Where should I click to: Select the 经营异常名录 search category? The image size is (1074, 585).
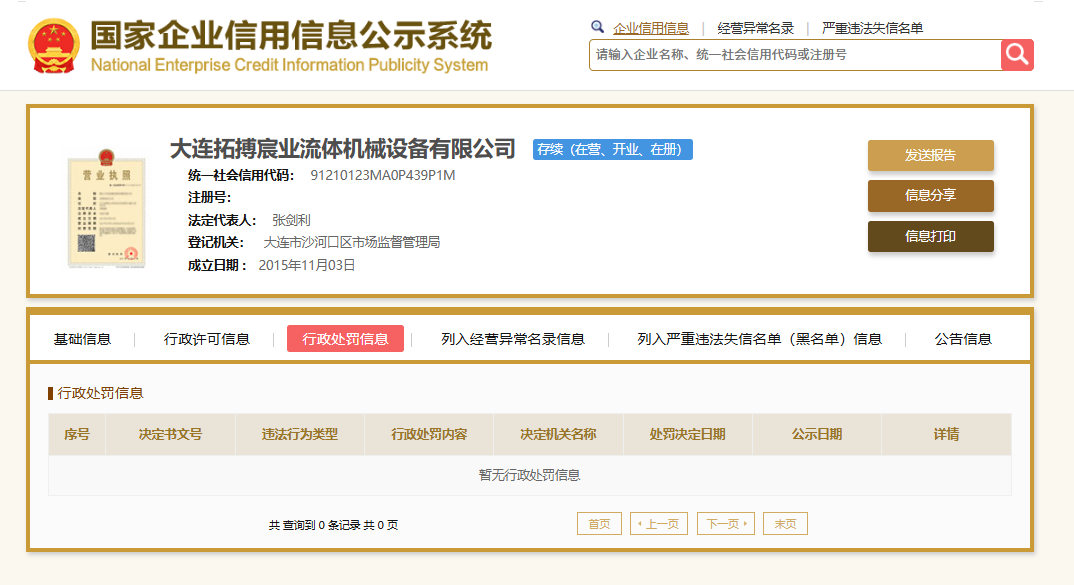point(755,28)
